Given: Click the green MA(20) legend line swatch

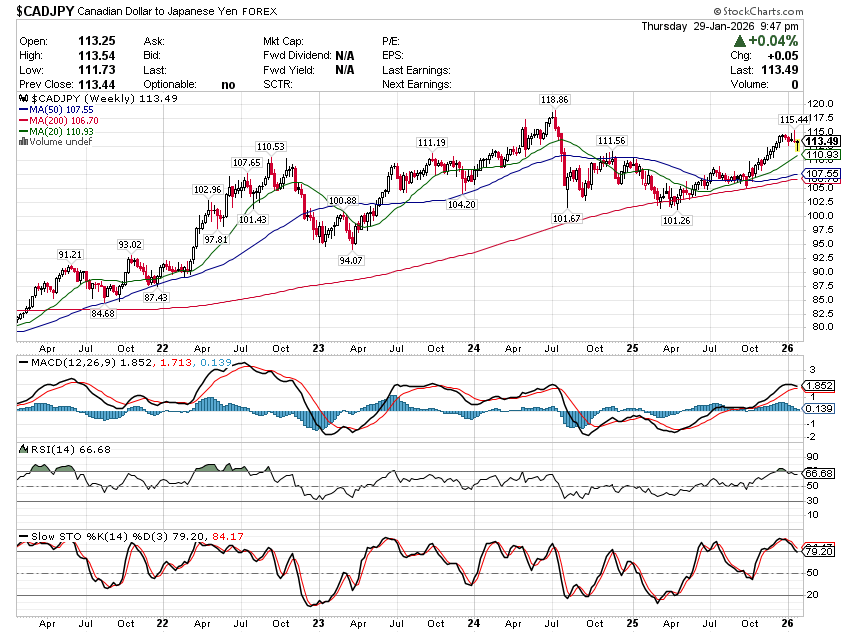Looking at the screenshot, I should [x=23, y=131].
